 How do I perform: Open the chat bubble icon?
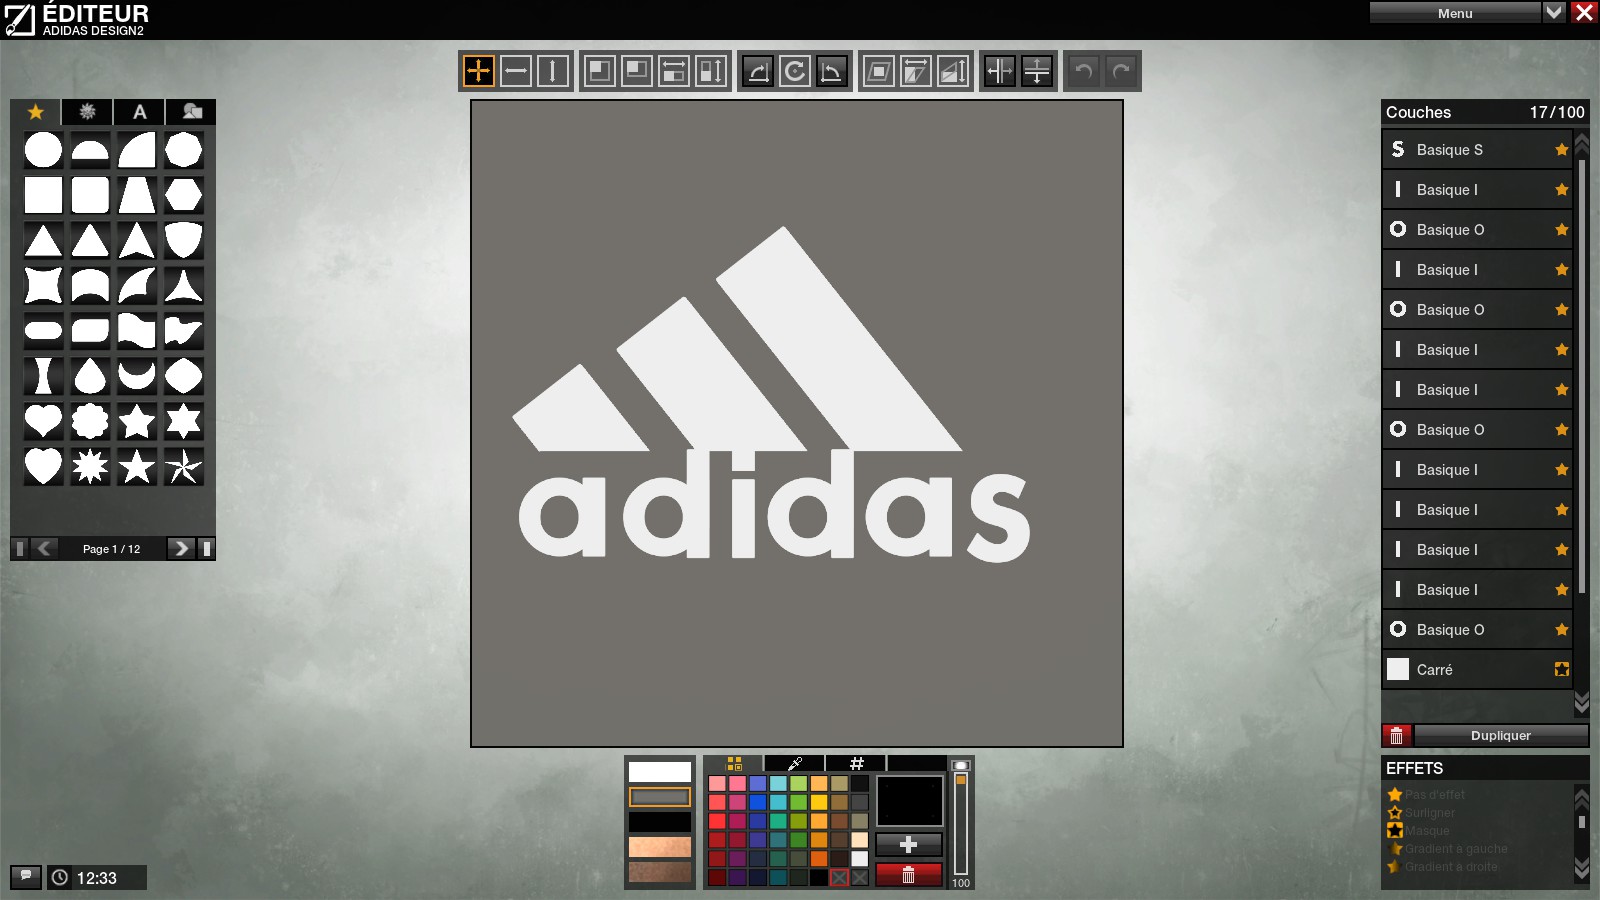pos(26,877)
